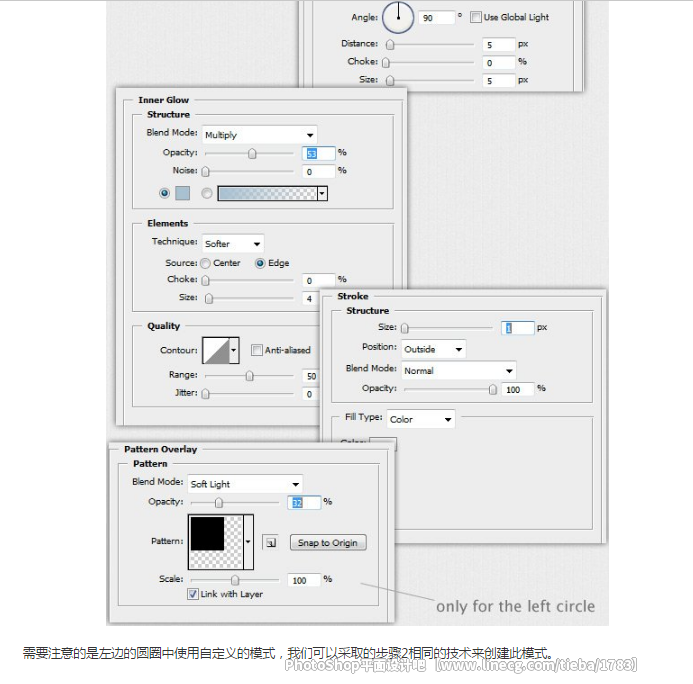Open the Contour picker dropdown arrow
Screen dimensions: 693x684
[234, 350]
